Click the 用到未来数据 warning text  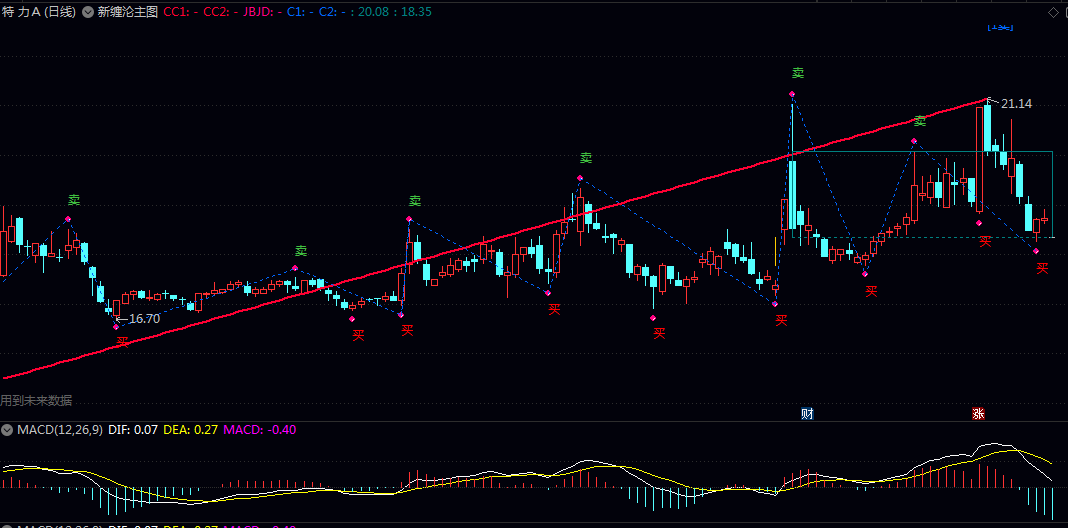pos(37,400)
